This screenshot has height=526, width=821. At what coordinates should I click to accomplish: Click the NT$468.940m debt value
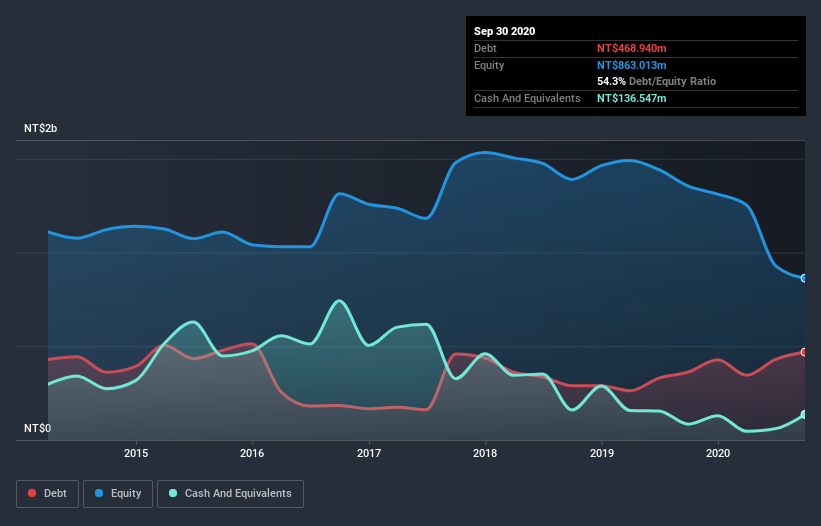pos(631,48)
